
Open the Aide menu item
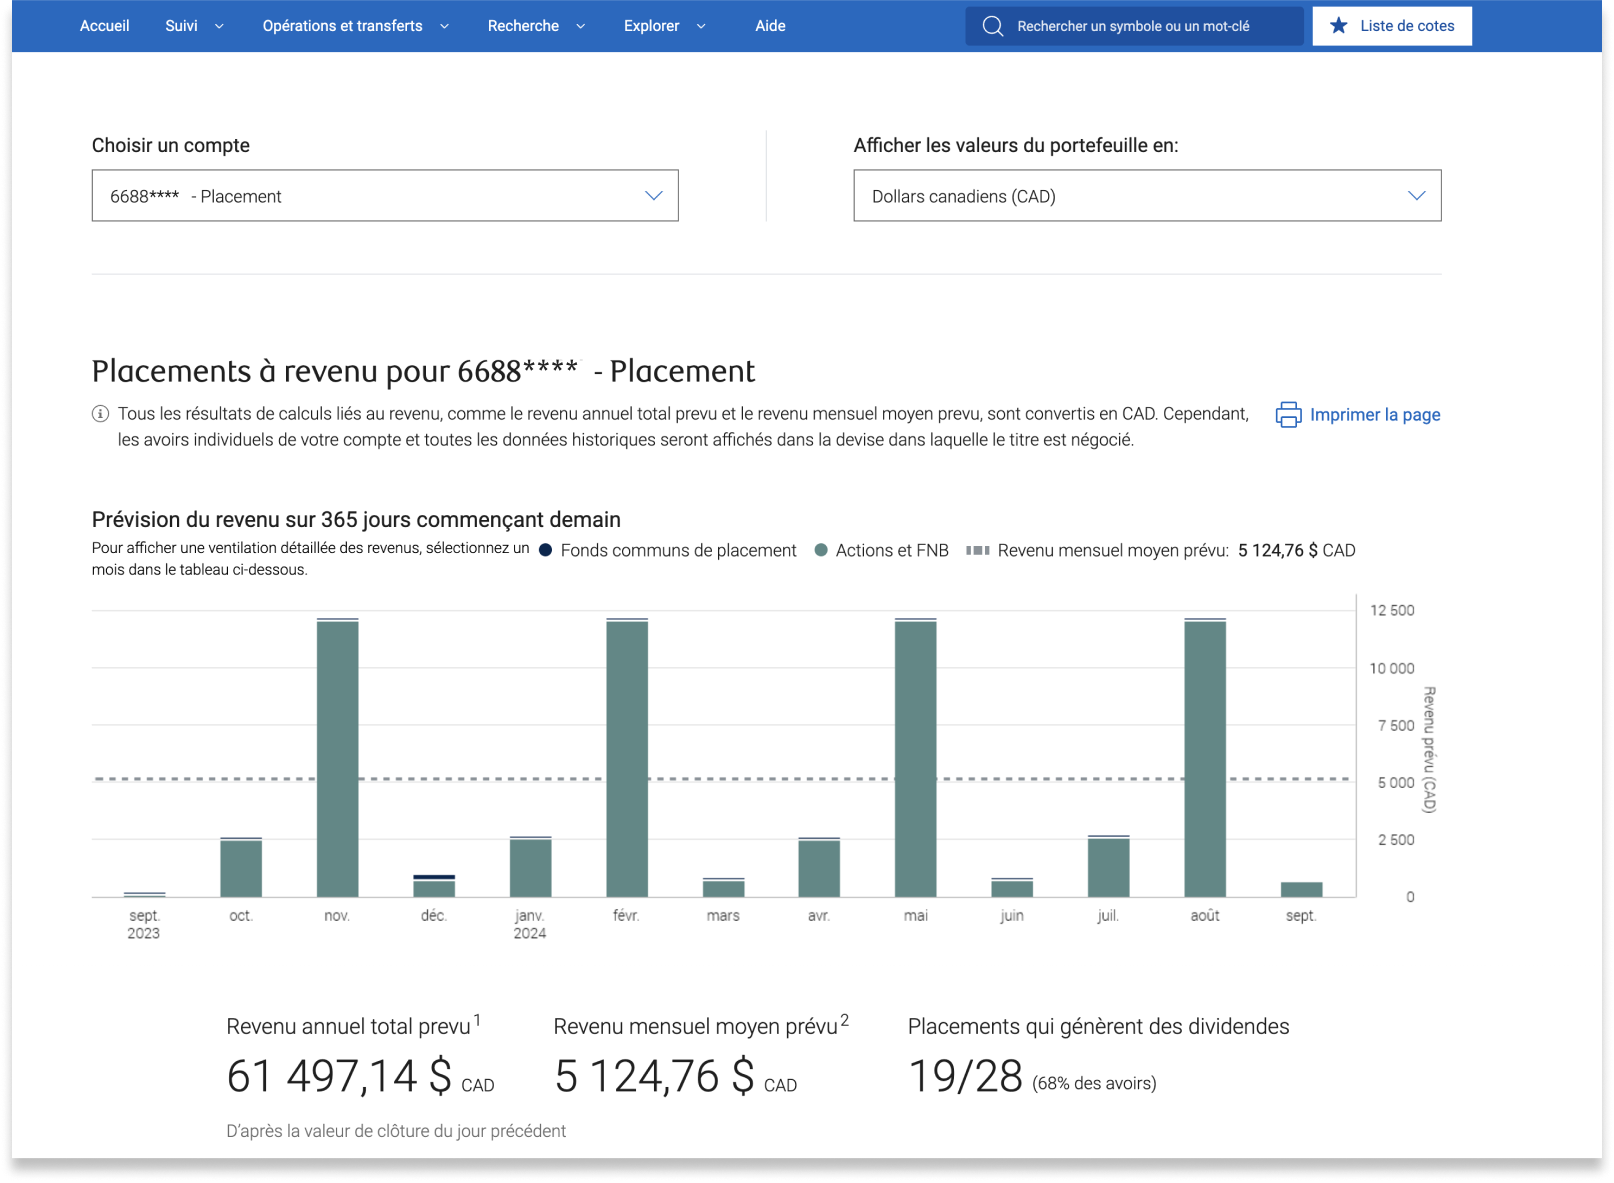click(x=770, y=26)
